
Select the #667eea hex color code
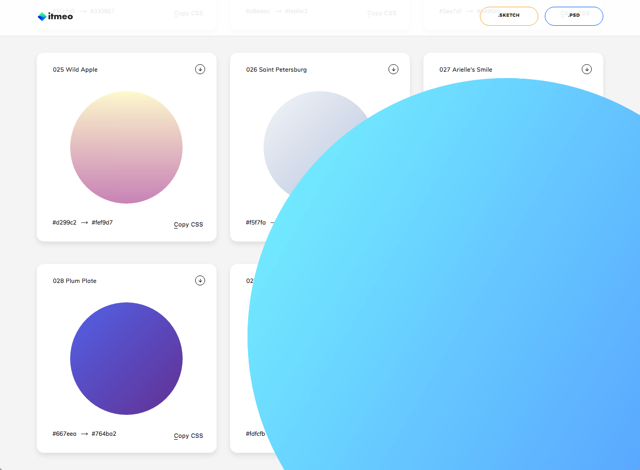pyautogui.click(x=64, y=434)
